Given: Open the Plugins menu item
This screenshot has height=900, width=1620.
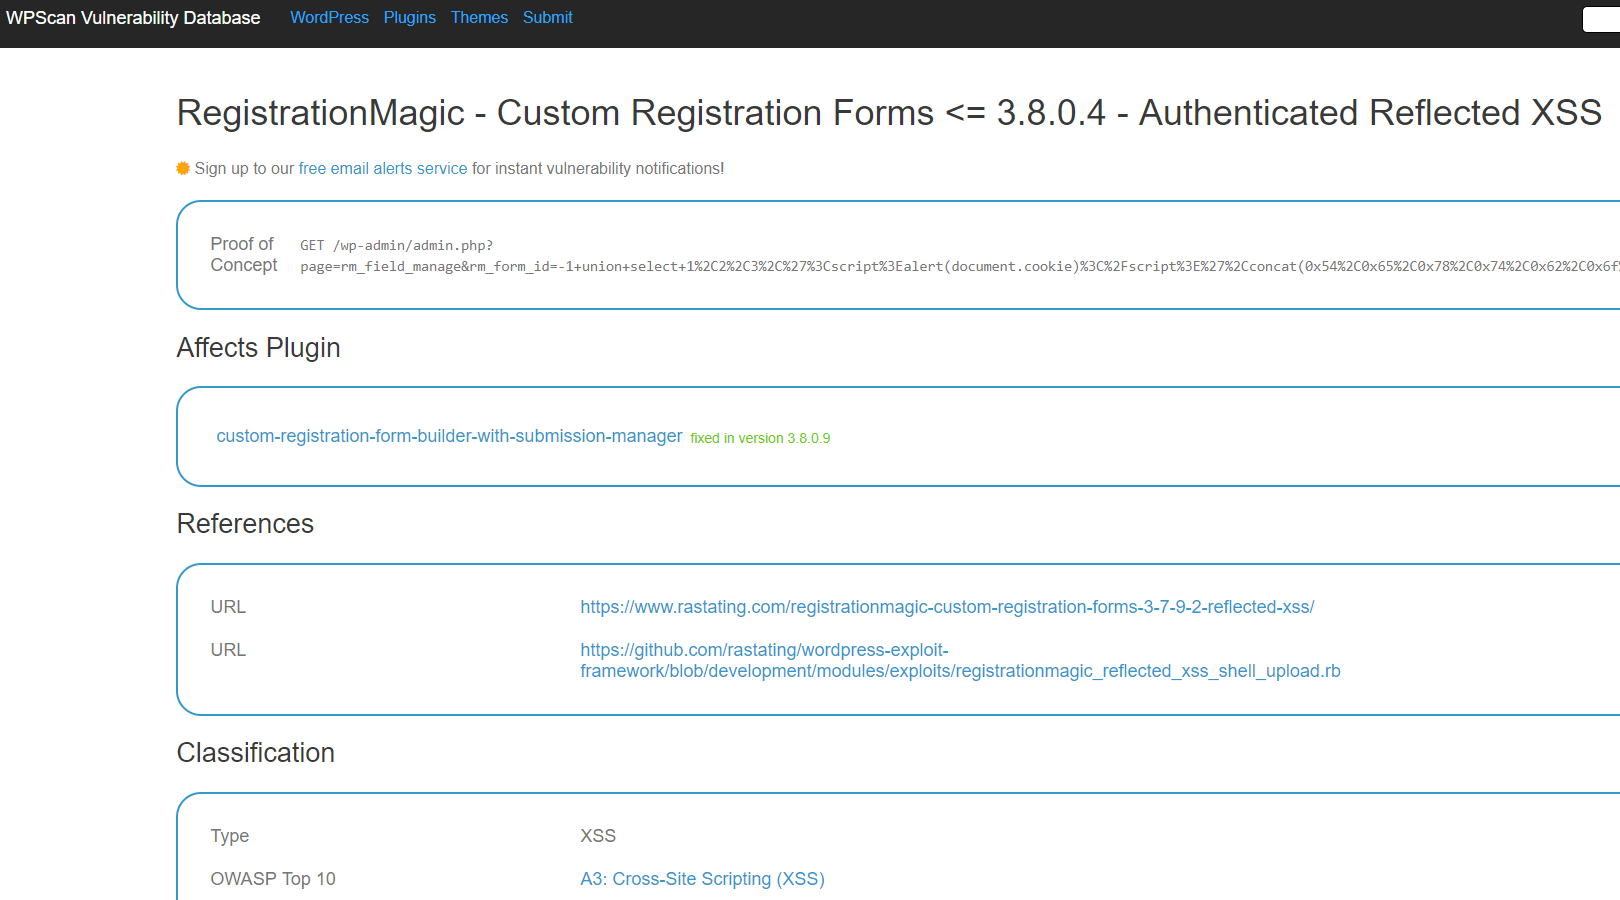Looking at the screenshot, I should click(410, 18).
